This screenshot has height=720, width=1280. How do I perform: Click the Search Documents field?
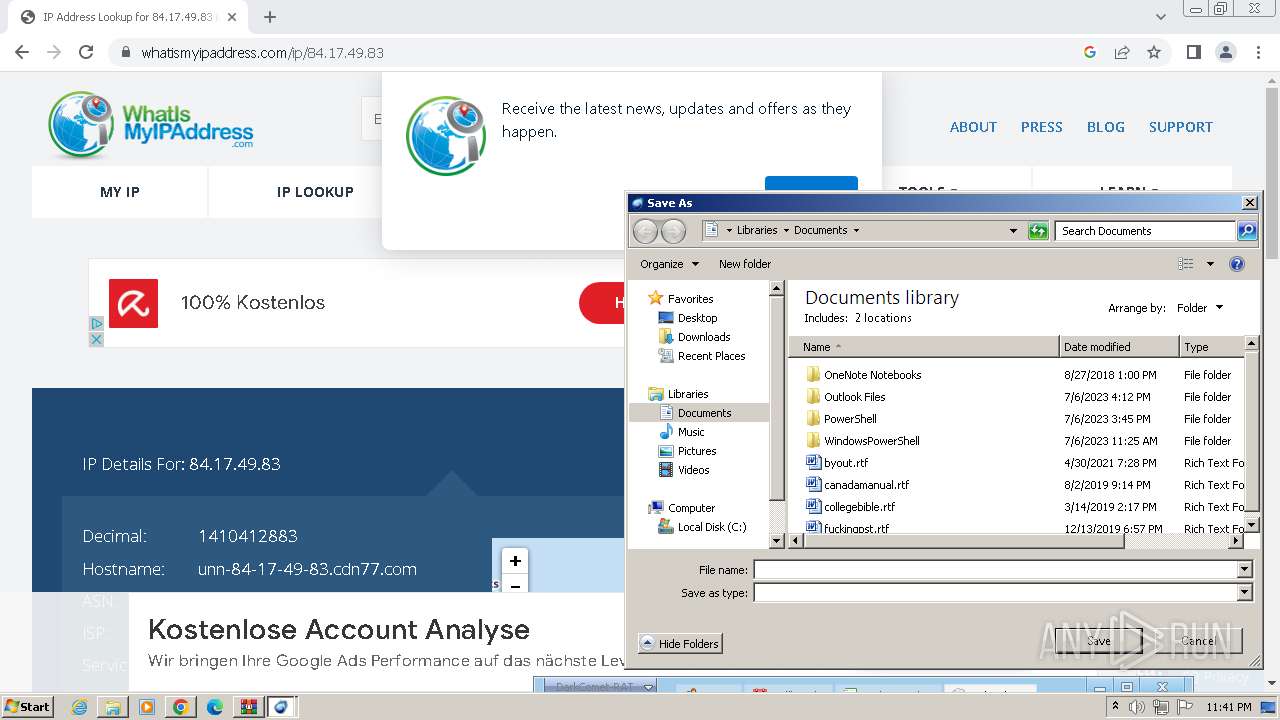pyautogui.click(x=1146, y=231)
